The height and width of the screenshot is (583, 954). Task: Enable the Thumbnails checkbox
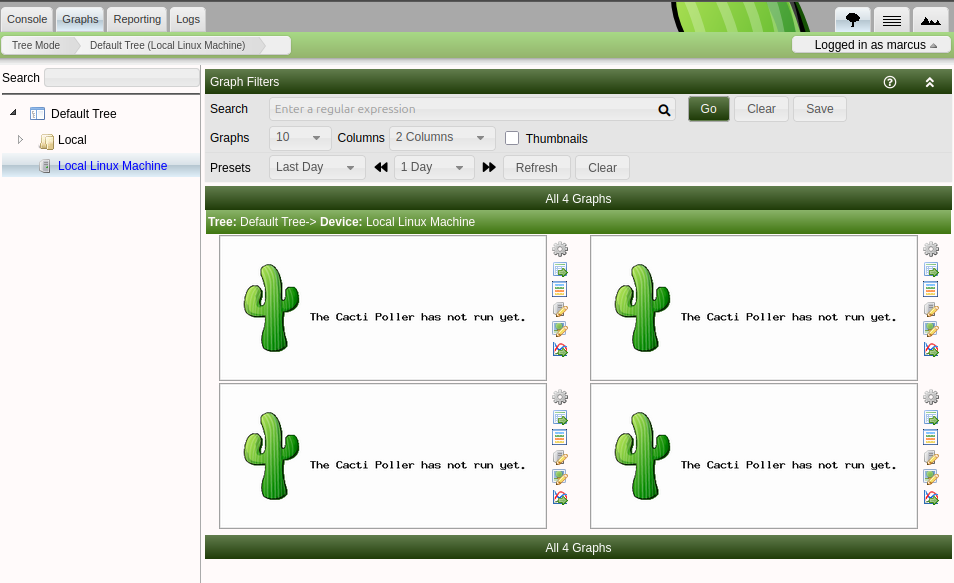pyautogui.click(x=512, y=138)
